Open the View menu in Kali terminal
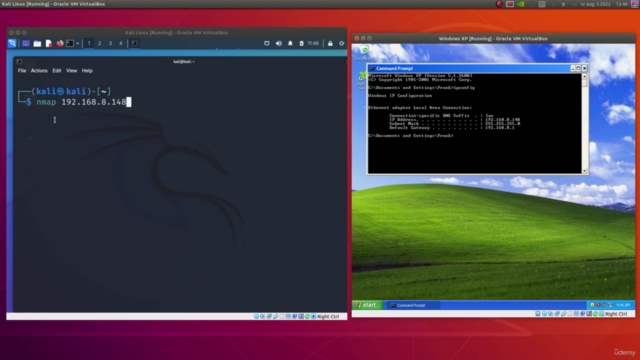640x360 pixels. 71,71
